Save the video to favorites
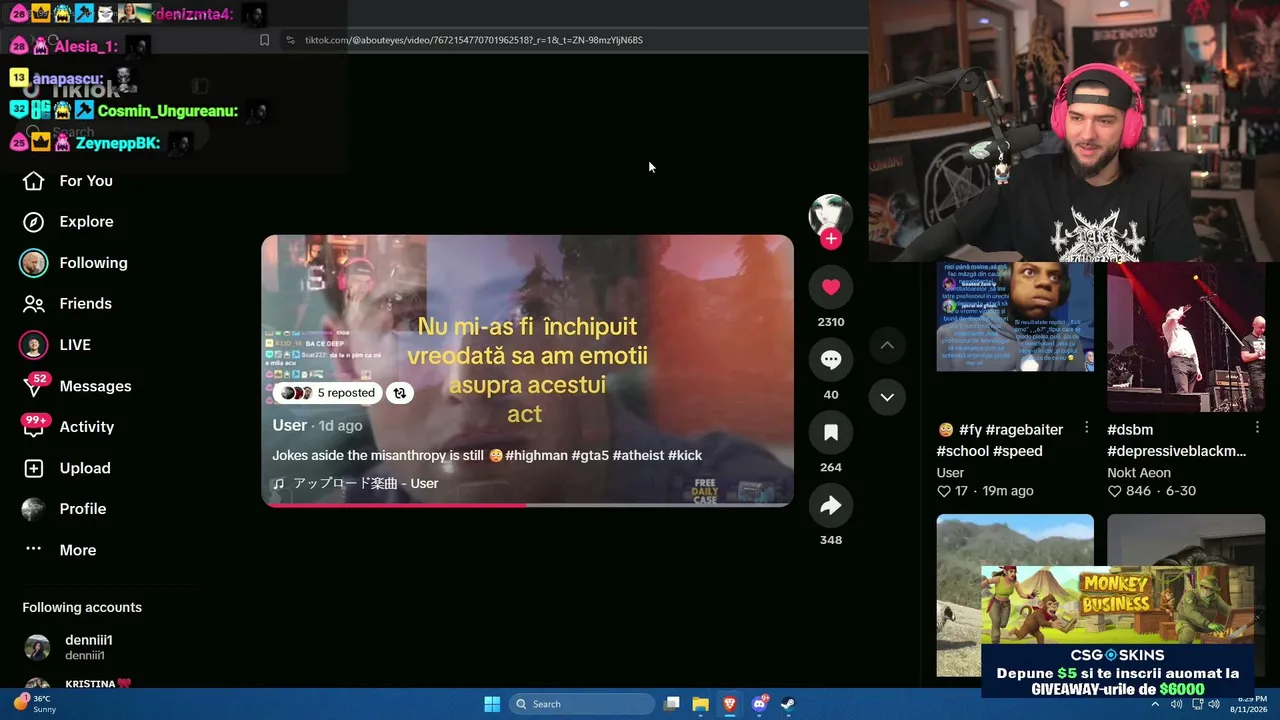 pyautogui.click(x=831, y=433)
